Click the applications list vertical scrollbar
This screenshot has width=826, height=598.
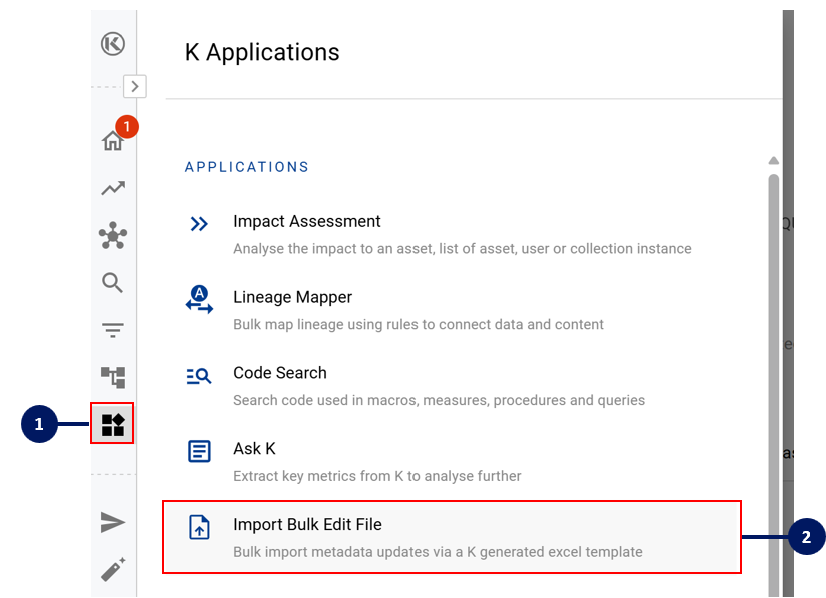773,380
